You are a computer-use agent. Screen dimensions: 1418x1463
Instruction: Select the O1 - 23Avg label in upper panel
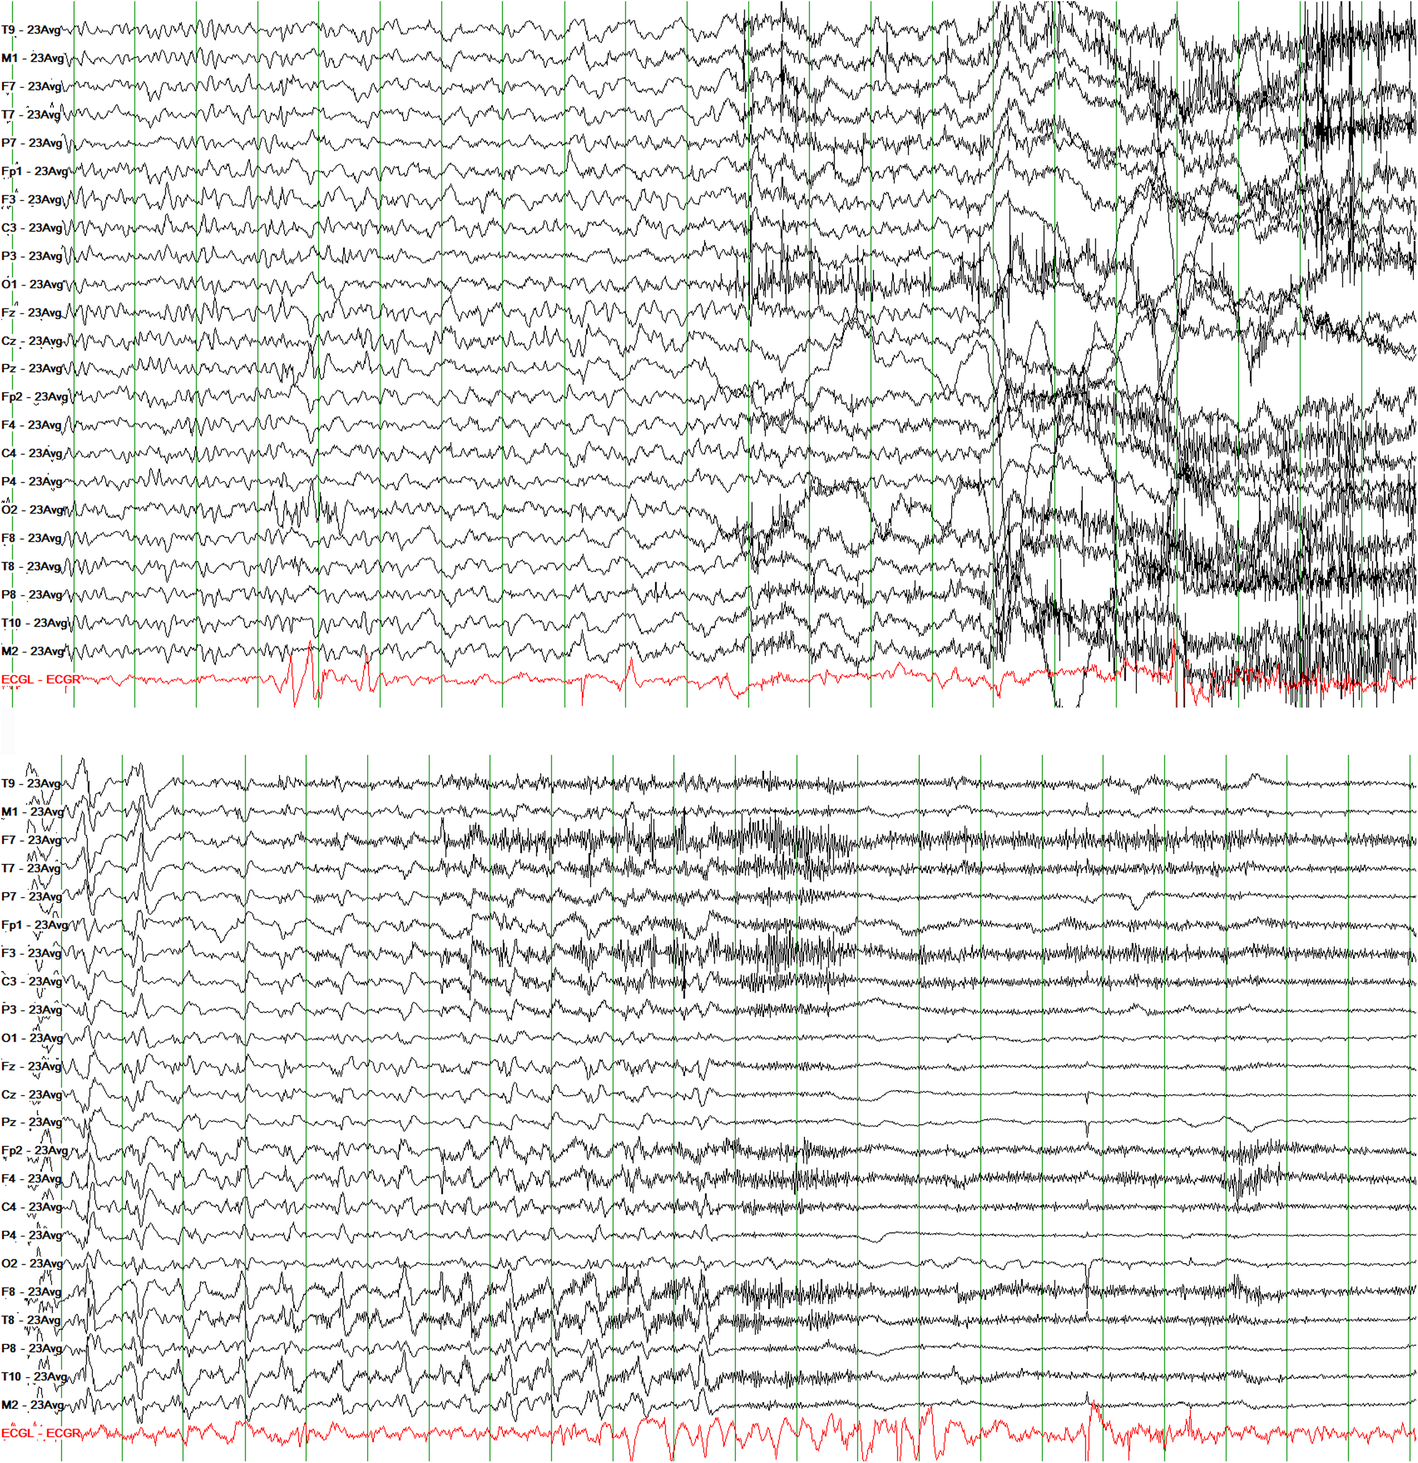click(x=32, y=284)
